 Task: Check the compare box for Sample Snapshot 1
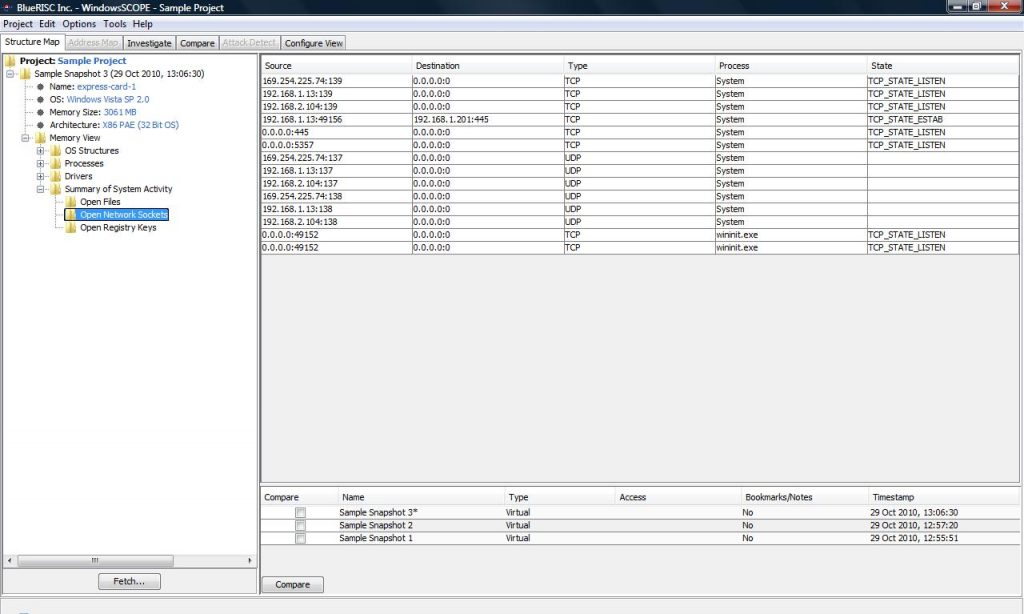click(300, 539)
